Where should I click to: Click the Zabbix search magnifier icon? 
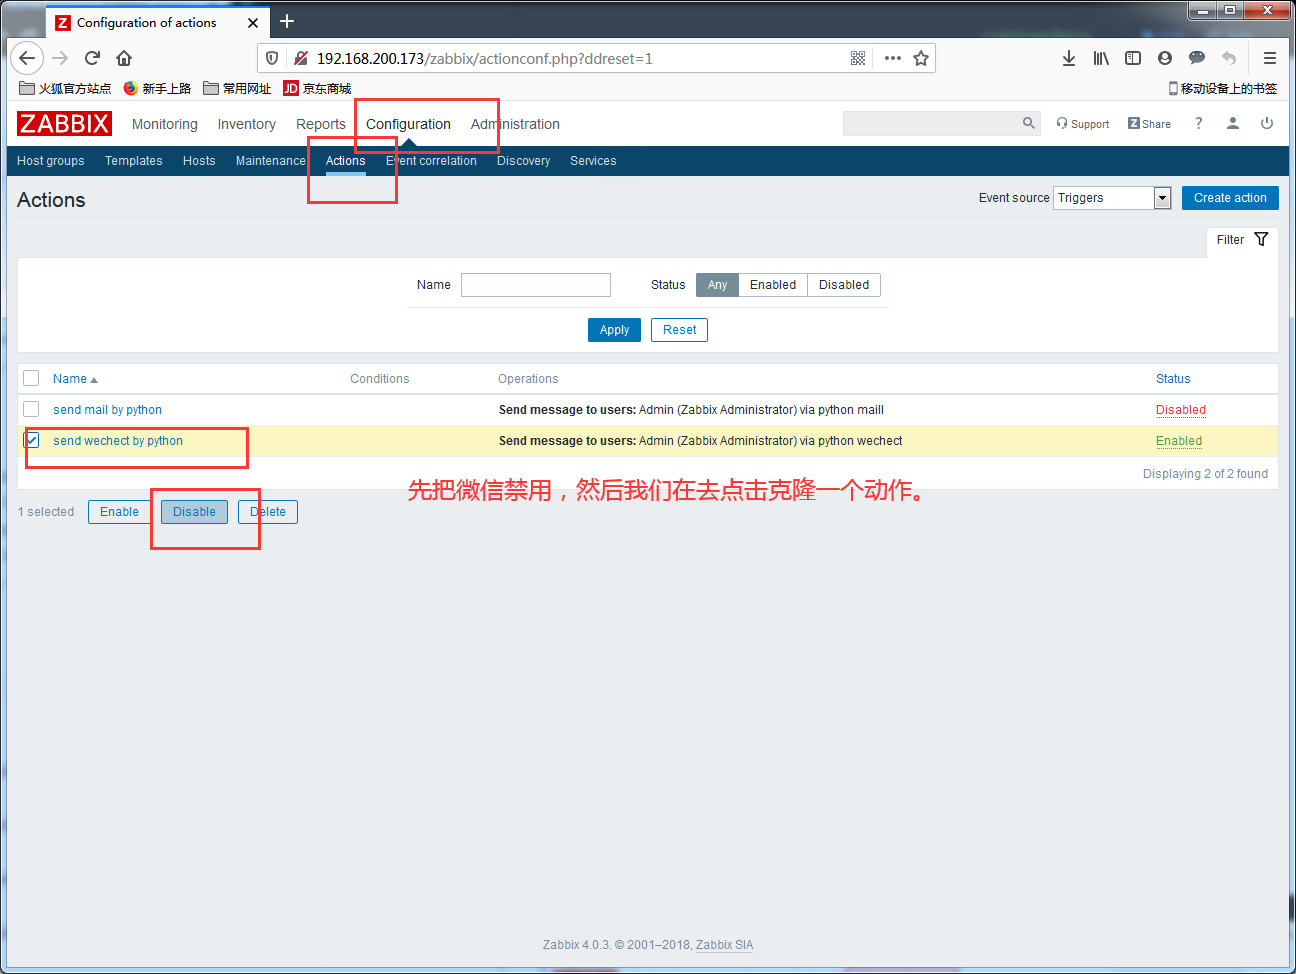(1029, 123)
